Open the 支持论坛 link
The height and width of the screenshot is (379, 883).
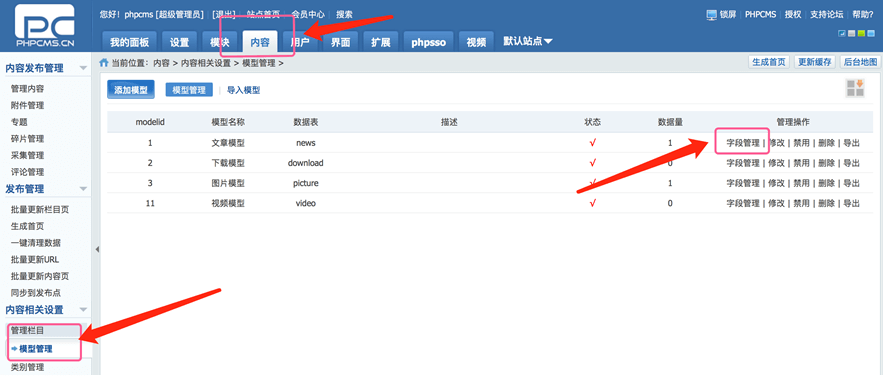point(827,15)
